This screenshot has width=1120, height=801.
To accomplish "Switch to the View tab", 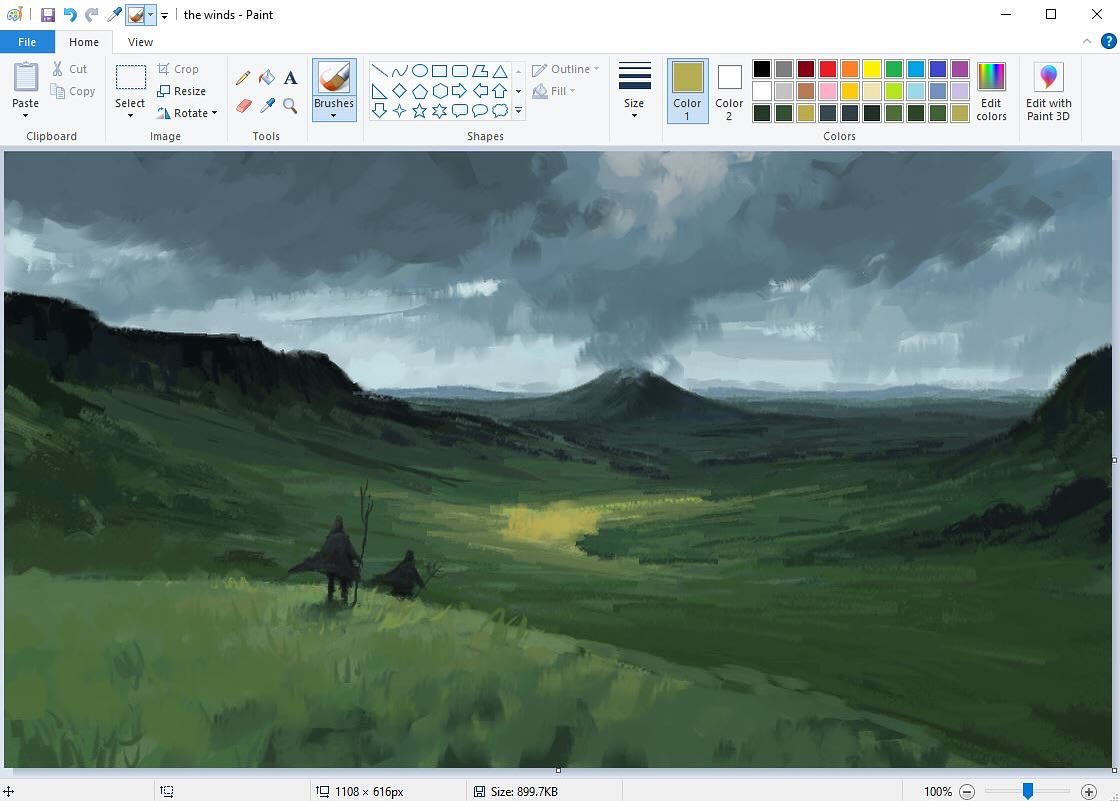I will point(140,42).
